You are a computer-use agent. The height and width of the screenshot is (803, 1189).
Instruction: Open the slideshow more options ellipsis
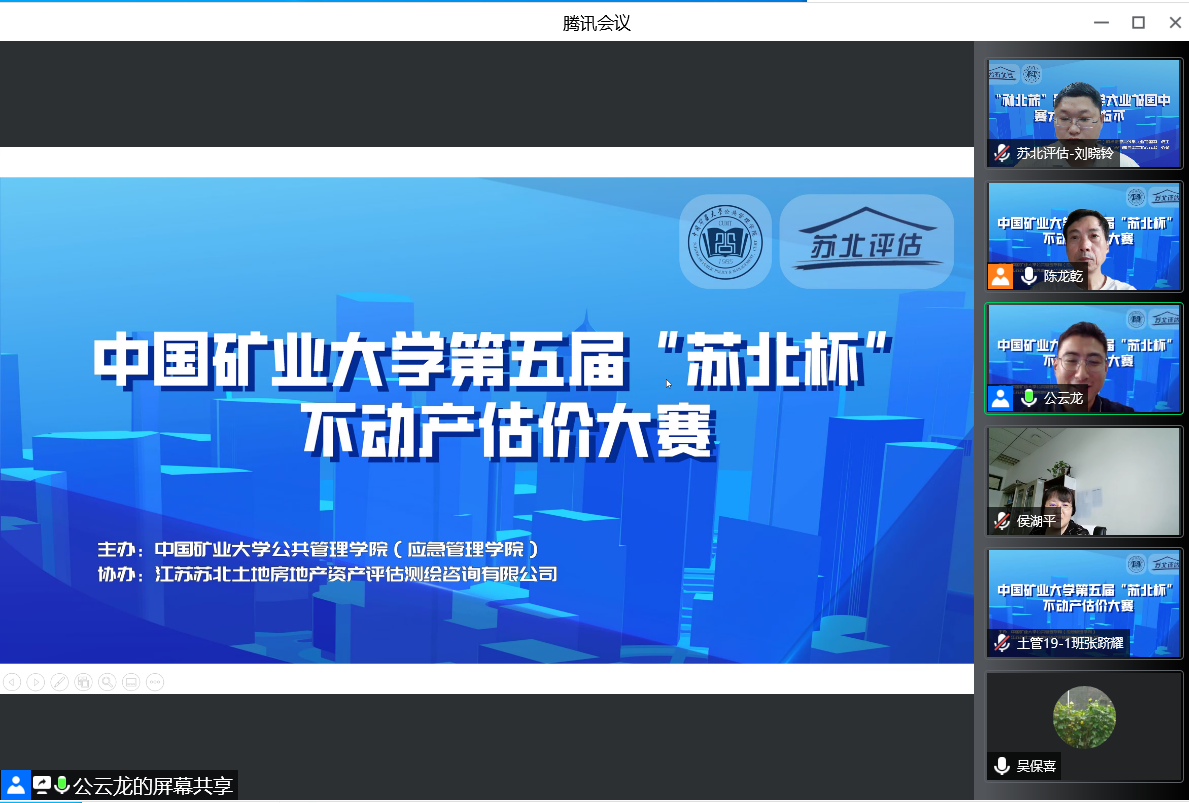(155, 682)
